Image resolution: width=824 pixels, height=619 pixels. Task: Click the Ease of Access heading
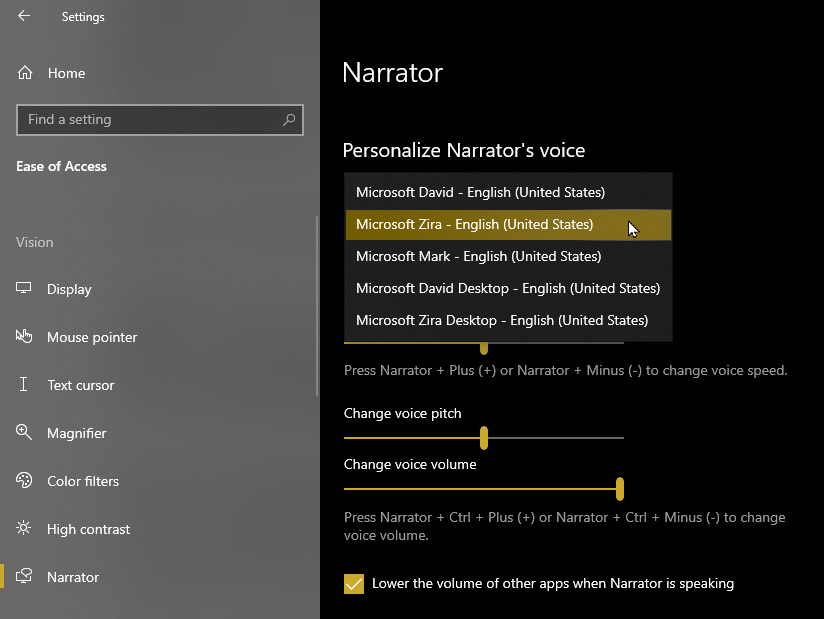tap(61, 167)
